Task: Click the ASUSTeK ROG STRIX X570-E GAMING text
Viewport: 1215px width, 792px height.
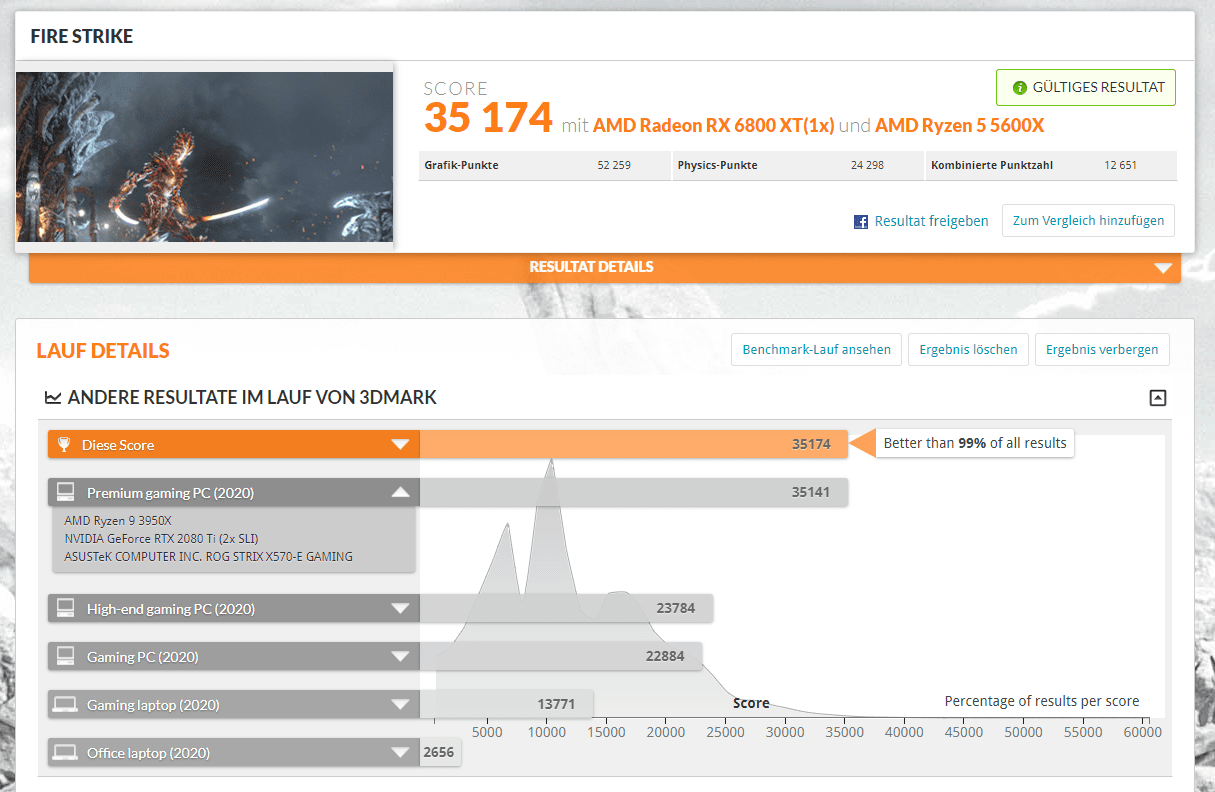Action: (x=208, y=556)
